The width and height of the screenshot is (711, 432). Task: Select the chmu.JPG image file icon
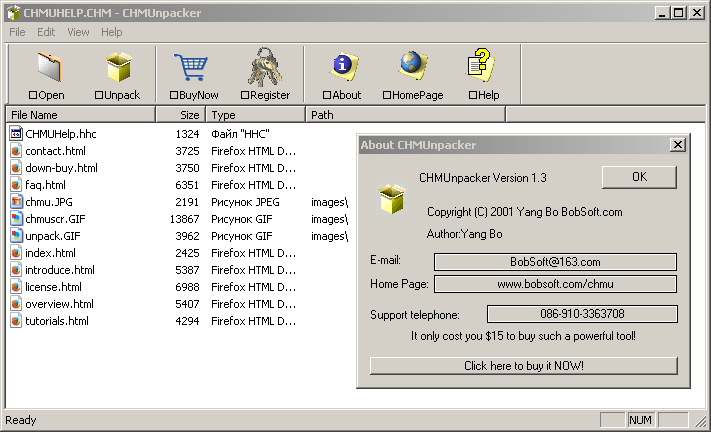16,202
